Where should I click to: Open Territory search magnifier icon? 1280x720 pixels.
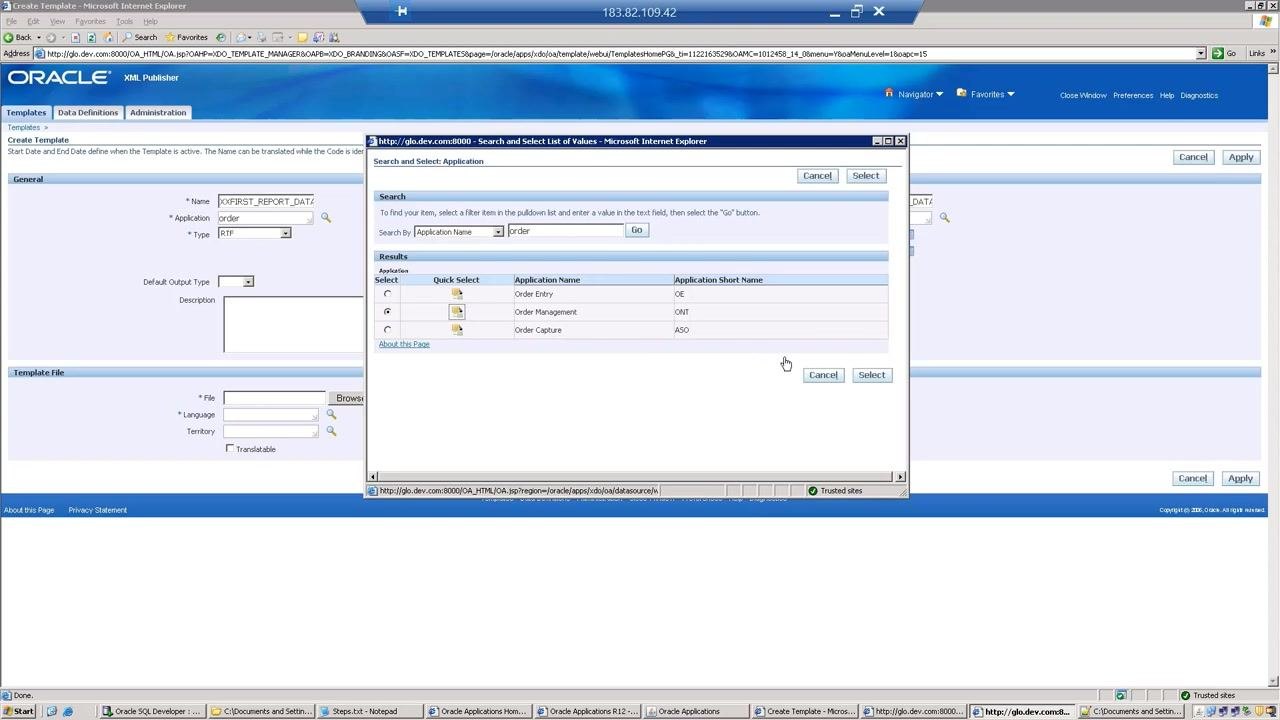tap(331, 431)
